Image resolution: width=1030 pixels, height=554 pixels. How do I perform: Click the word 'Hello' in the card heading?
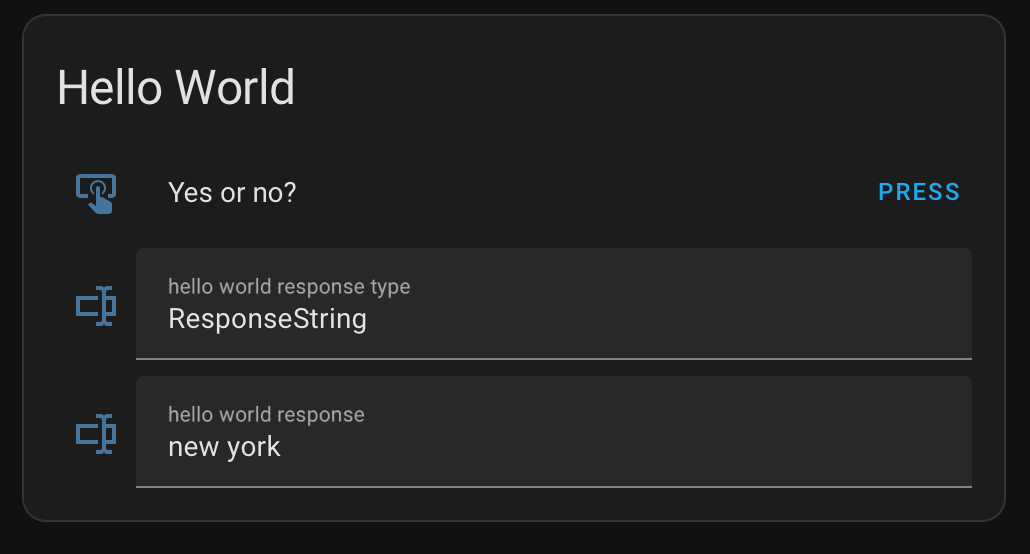(110, 87)
